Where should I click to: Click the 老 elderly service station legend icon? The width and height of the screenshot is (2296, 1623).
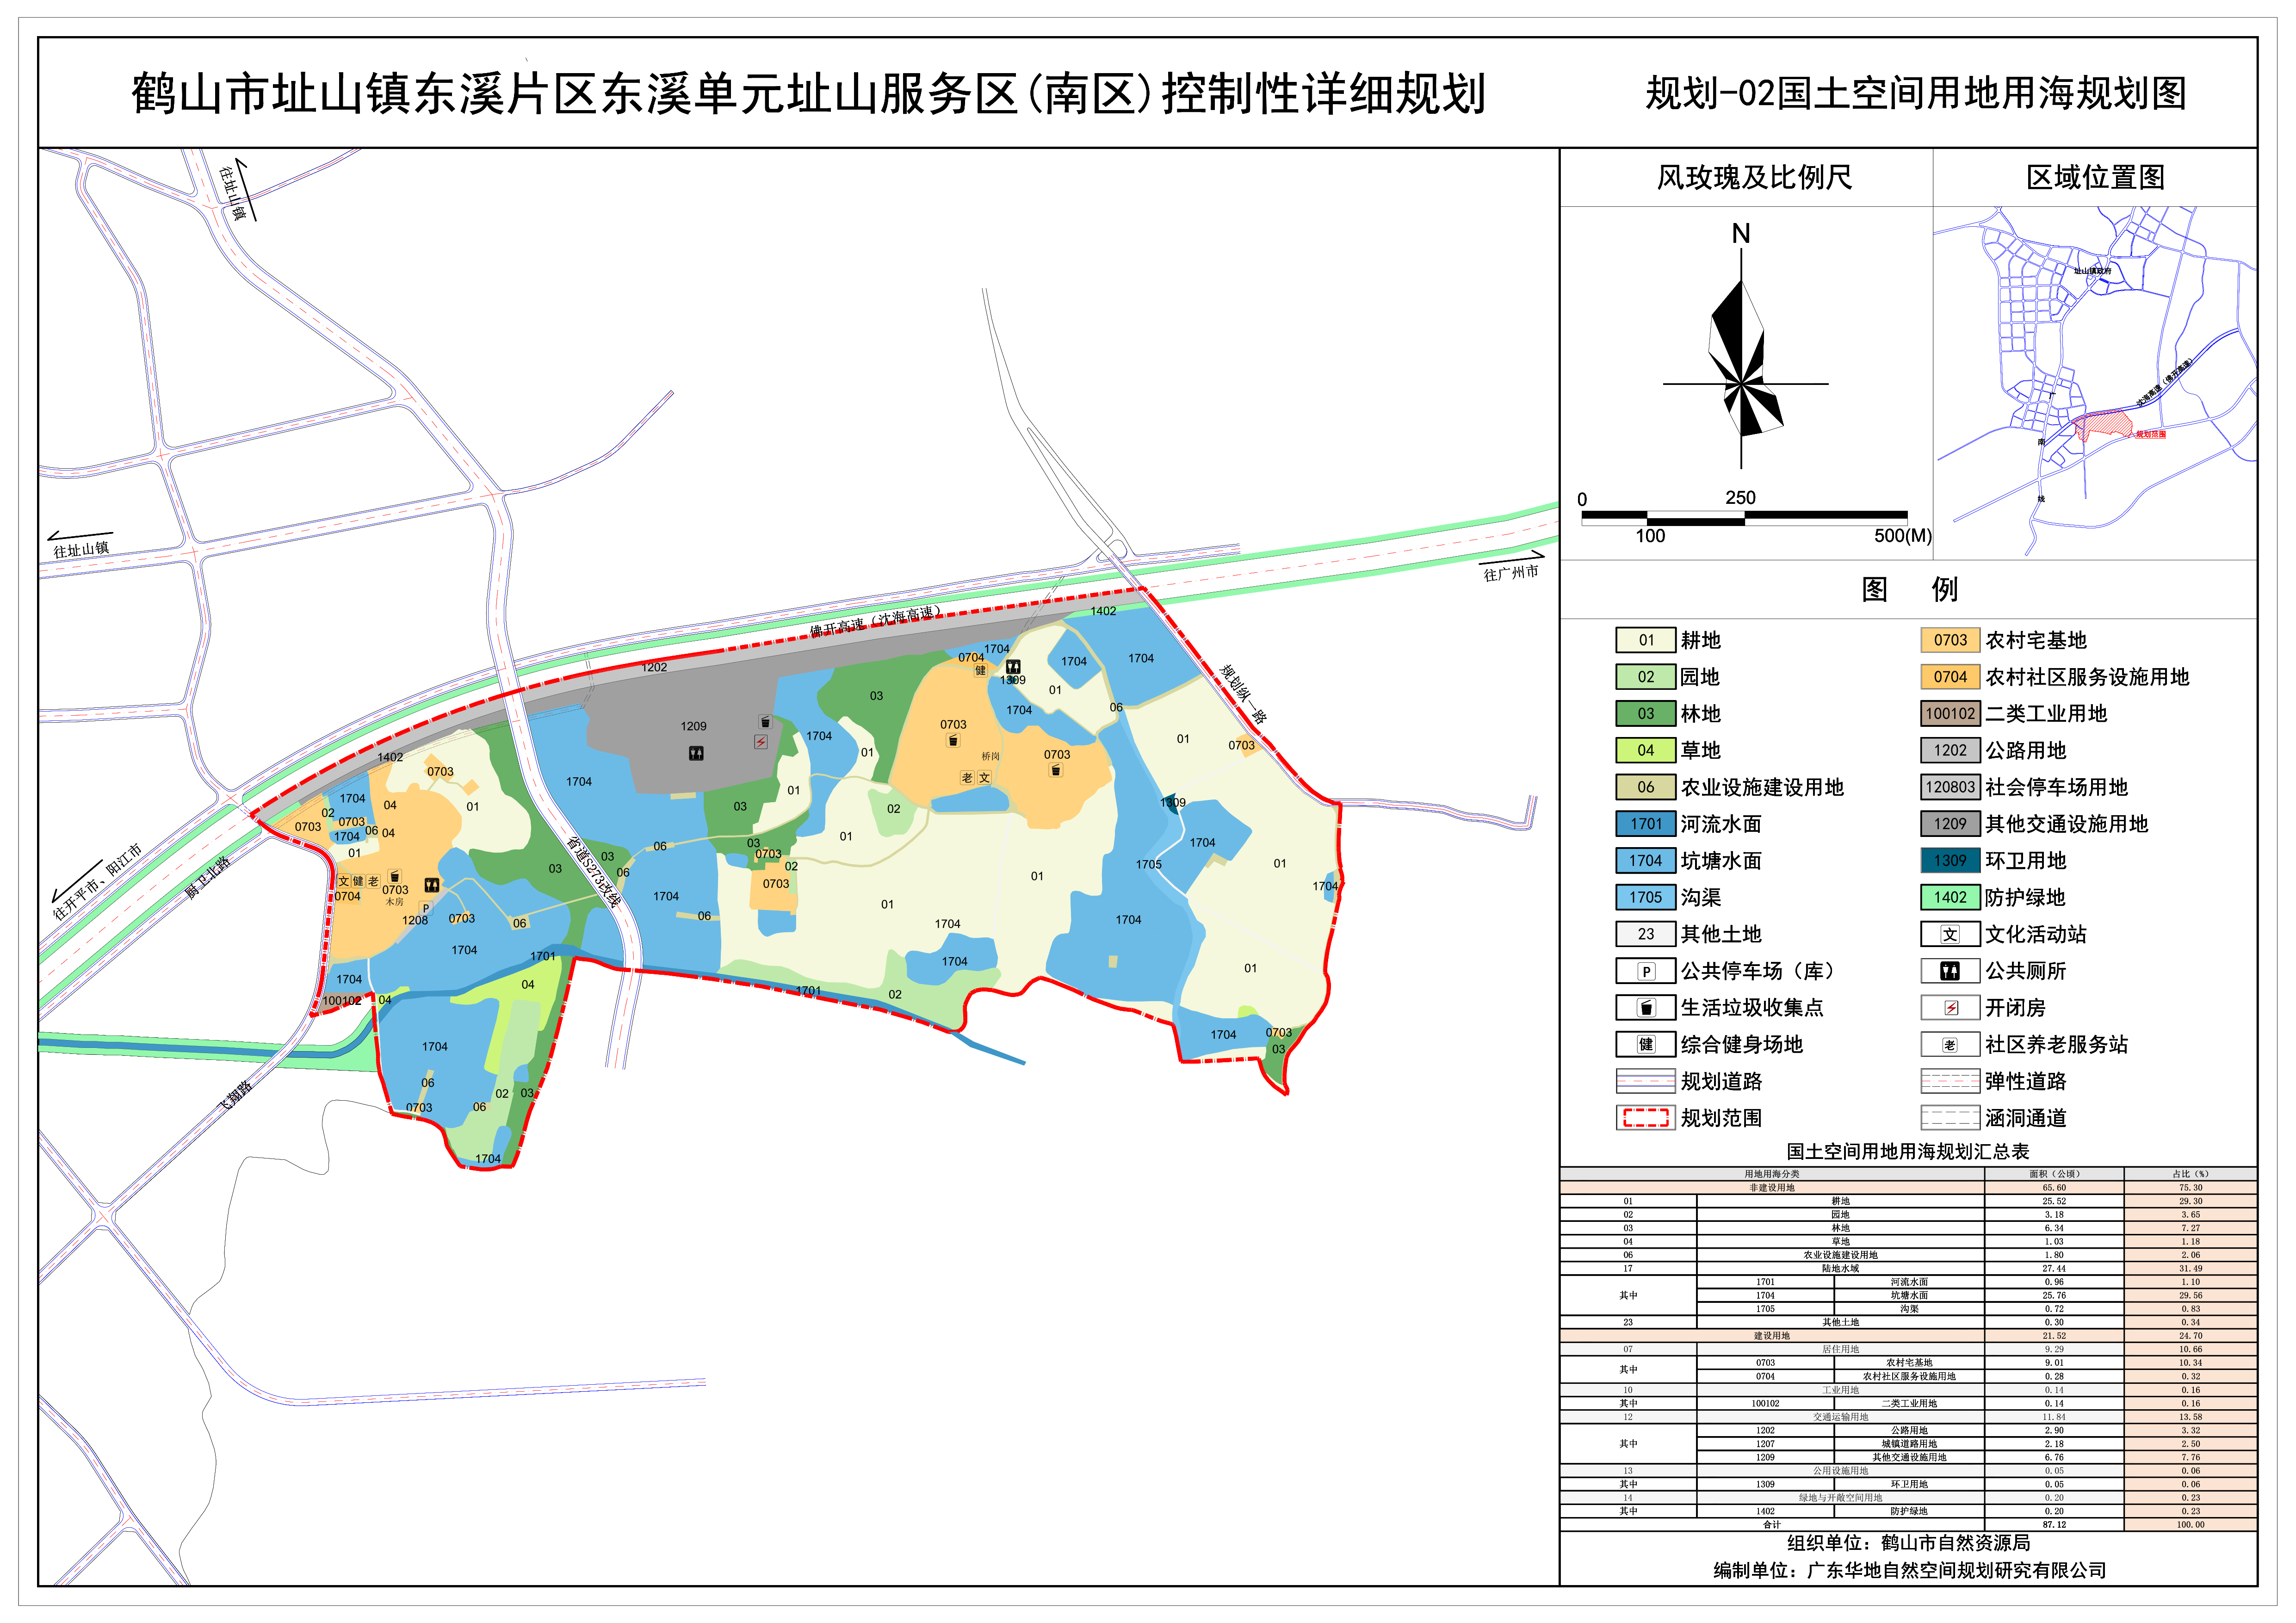click(1949, 1045)
